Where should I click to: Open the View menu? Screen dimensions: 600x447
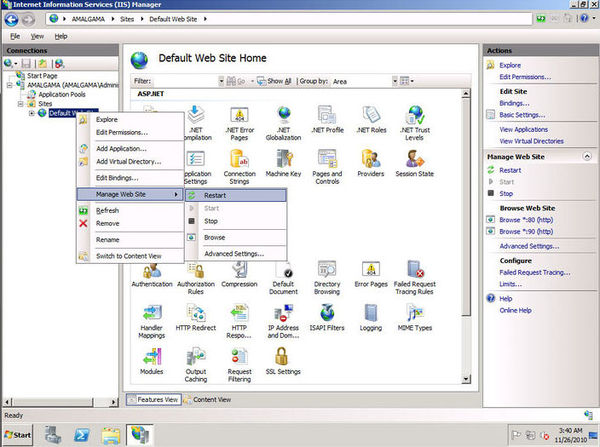[37, 36]
